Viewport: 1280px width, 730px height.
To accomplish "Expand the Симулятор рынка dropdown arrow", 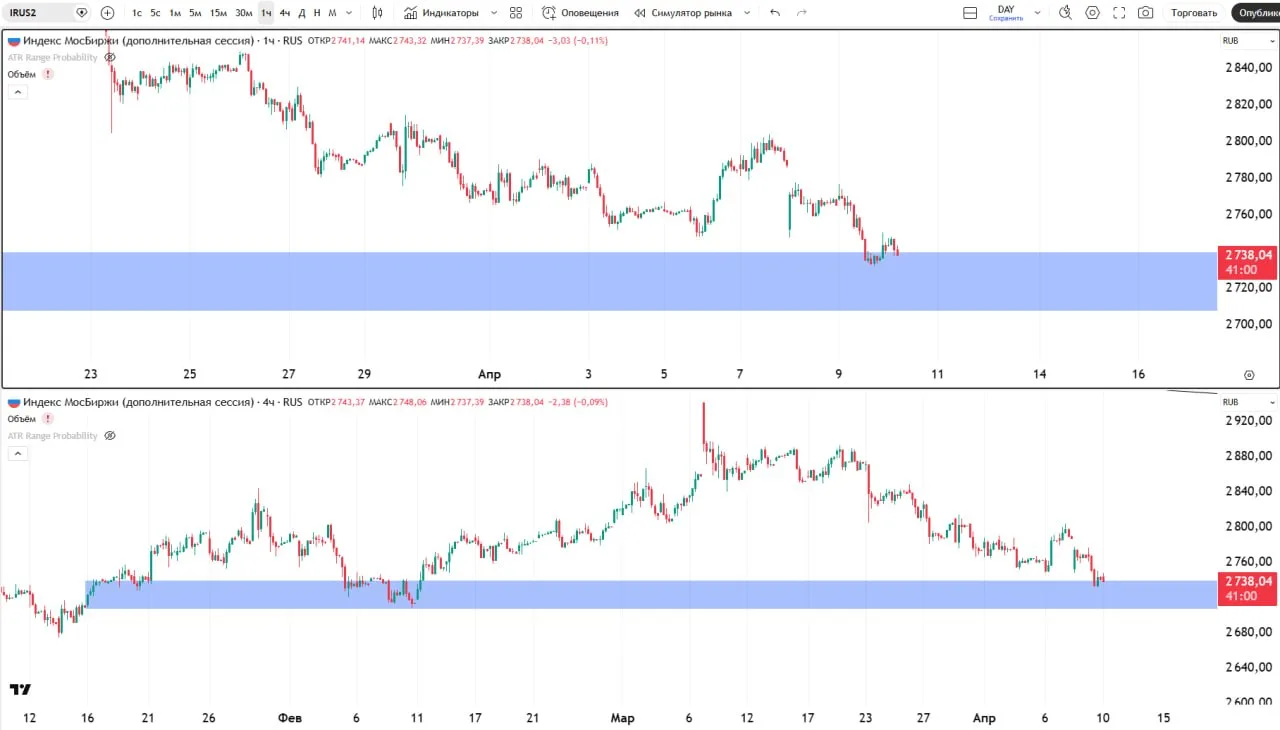I will point(745,13).
